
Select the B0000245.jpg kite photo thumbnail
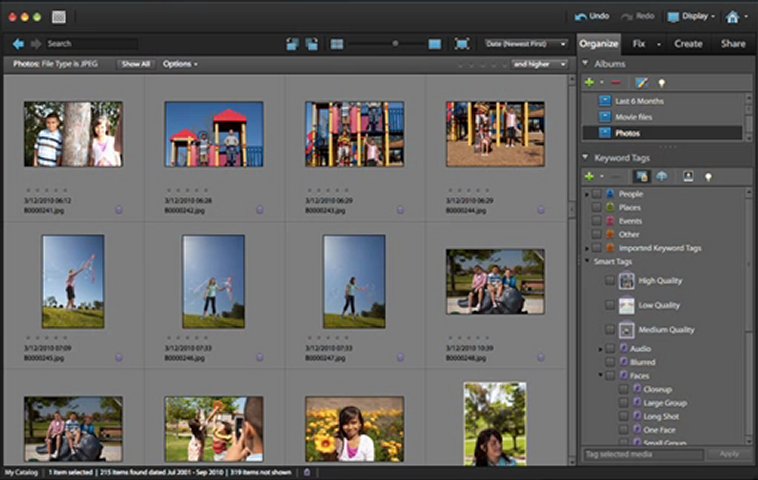73,281
